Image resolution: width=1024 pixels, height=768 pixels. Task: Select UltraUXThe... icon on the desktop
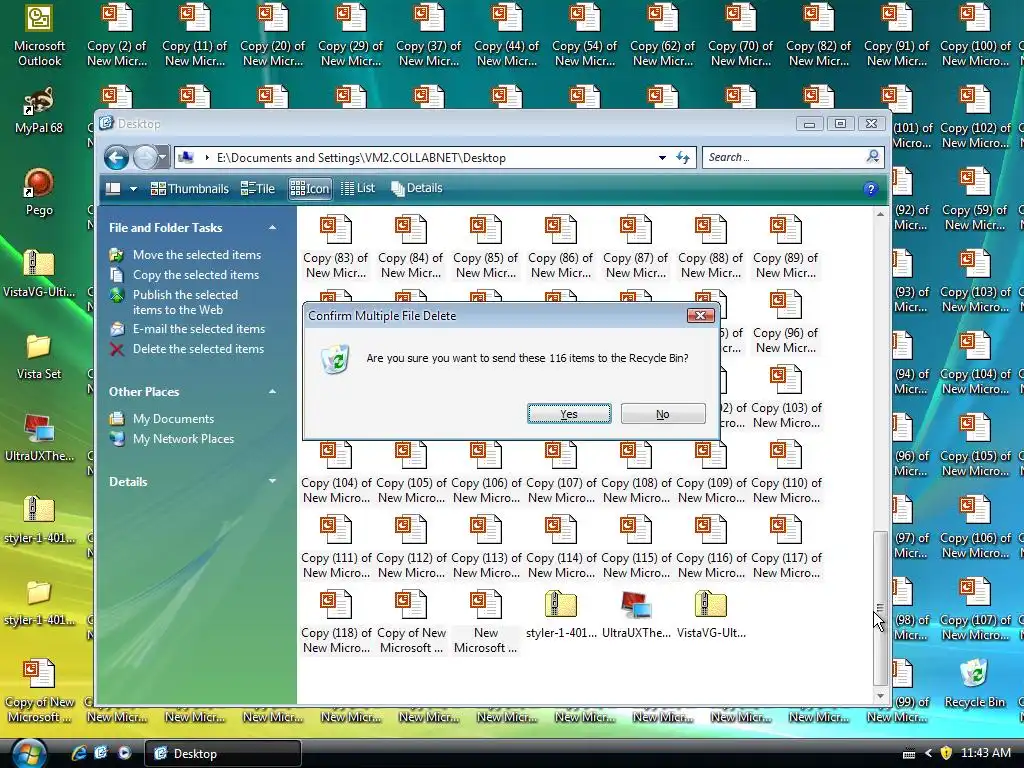pyautogui.click(x=39, y=438)
